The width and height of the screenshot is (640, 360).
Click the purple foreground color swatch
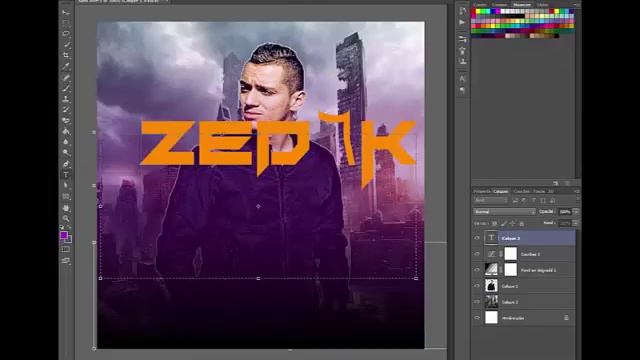pyautogui.click(x=64, y=235)
